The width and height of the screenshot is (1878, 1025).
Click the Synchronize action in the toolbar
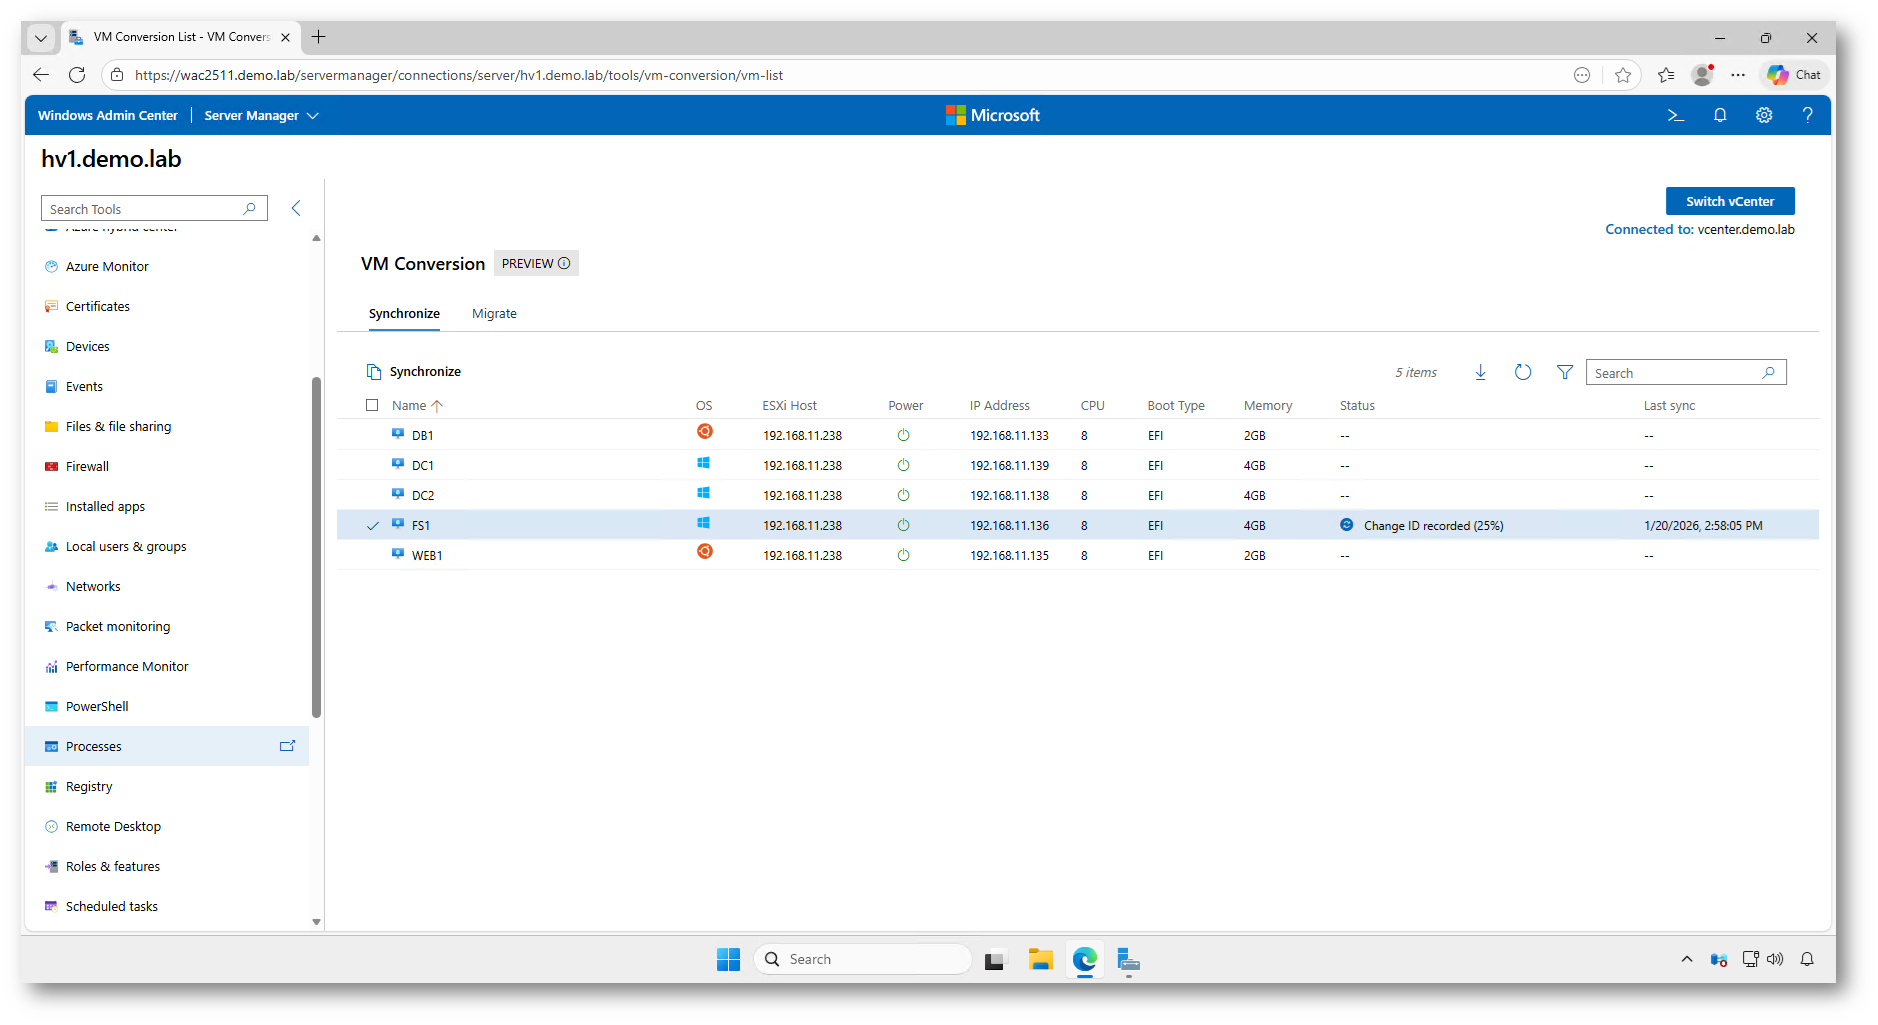(414, 372)
